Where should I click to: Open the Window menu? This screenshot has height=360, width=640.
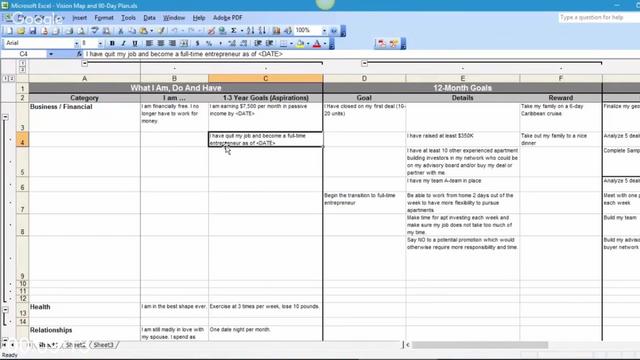point(174,18)
